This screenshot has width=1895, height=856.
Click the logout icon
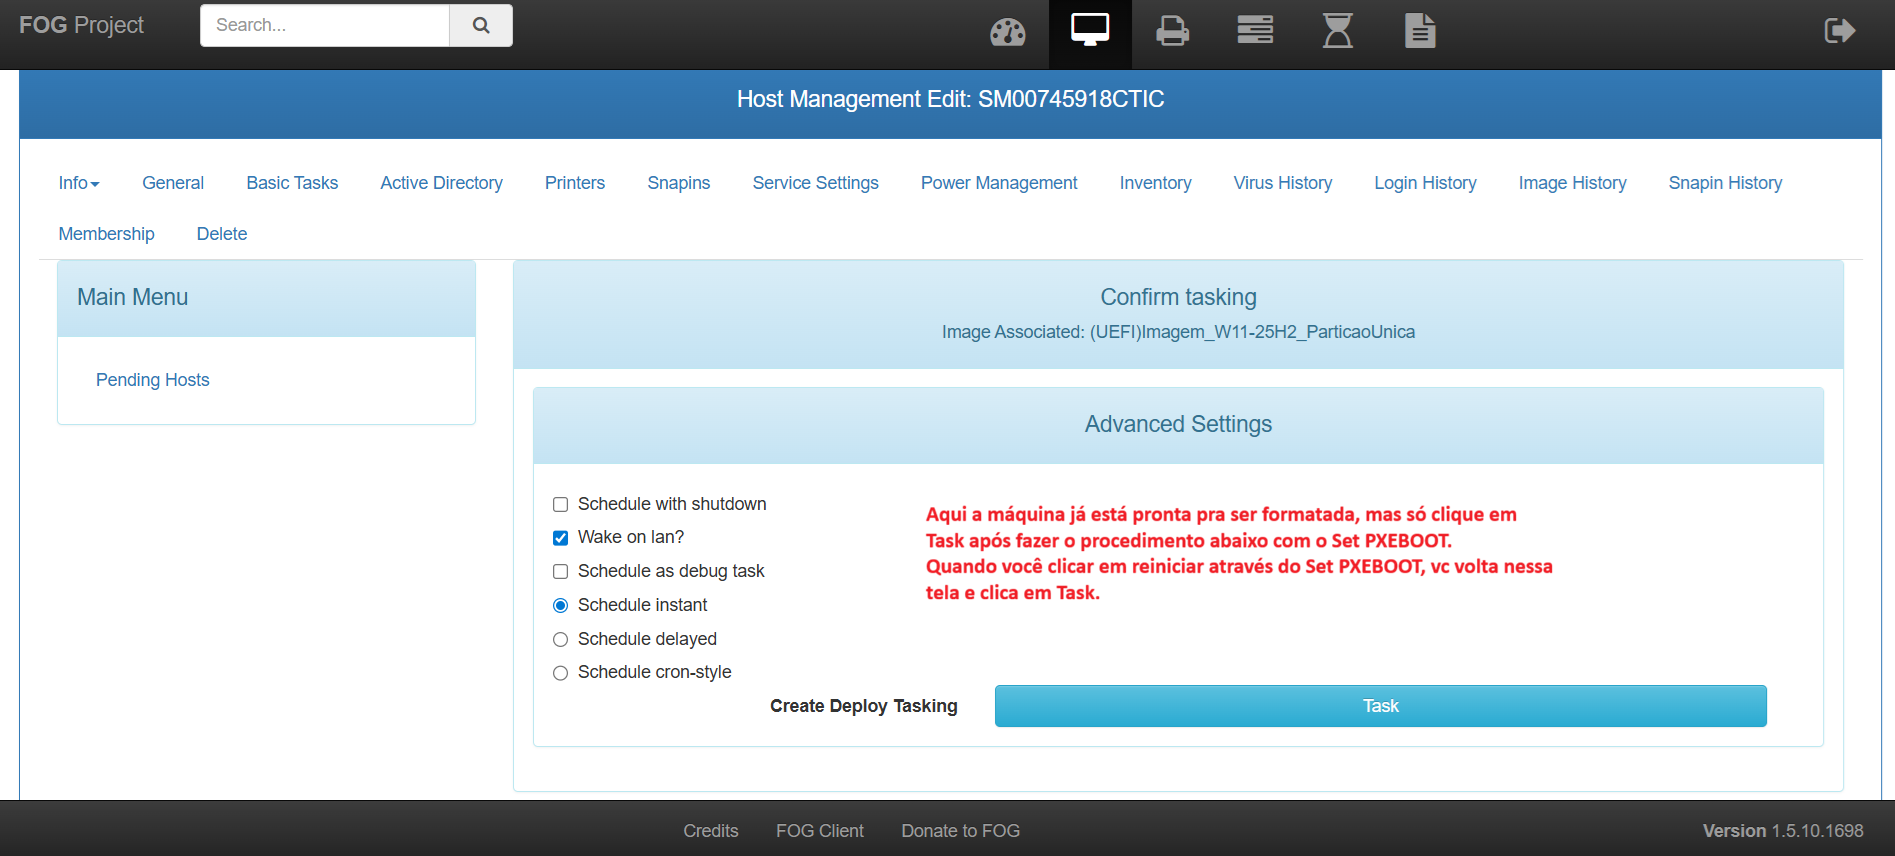pyautogui.click(x=1839, y=31)
